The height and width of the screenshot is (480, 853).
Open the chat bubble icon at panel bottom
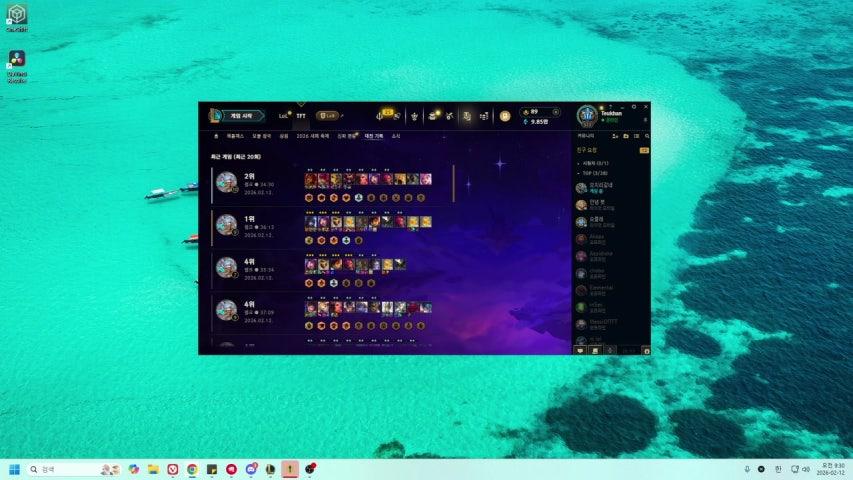(581, 350)
